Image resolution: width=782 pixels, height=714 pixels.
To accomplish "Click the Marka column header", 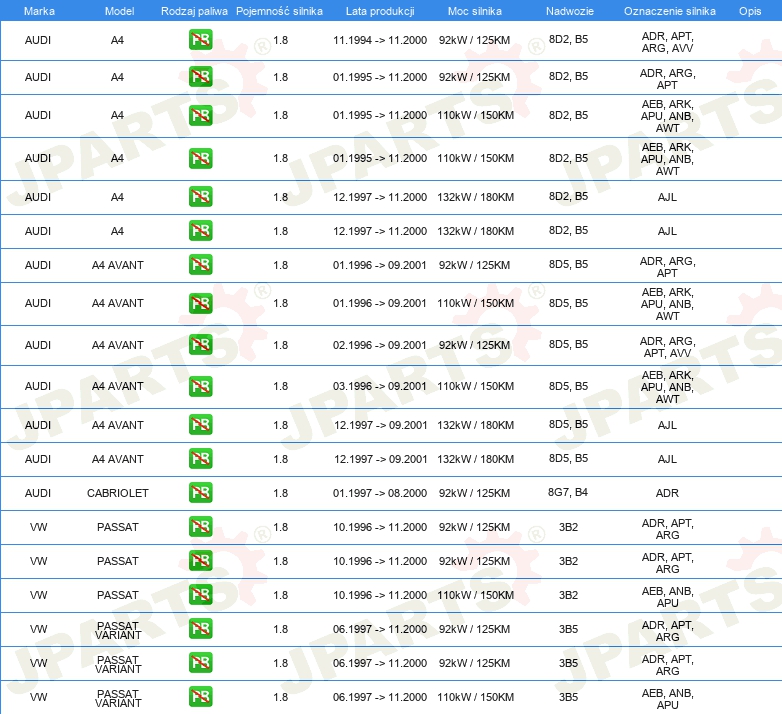I will tap(39, 11).
